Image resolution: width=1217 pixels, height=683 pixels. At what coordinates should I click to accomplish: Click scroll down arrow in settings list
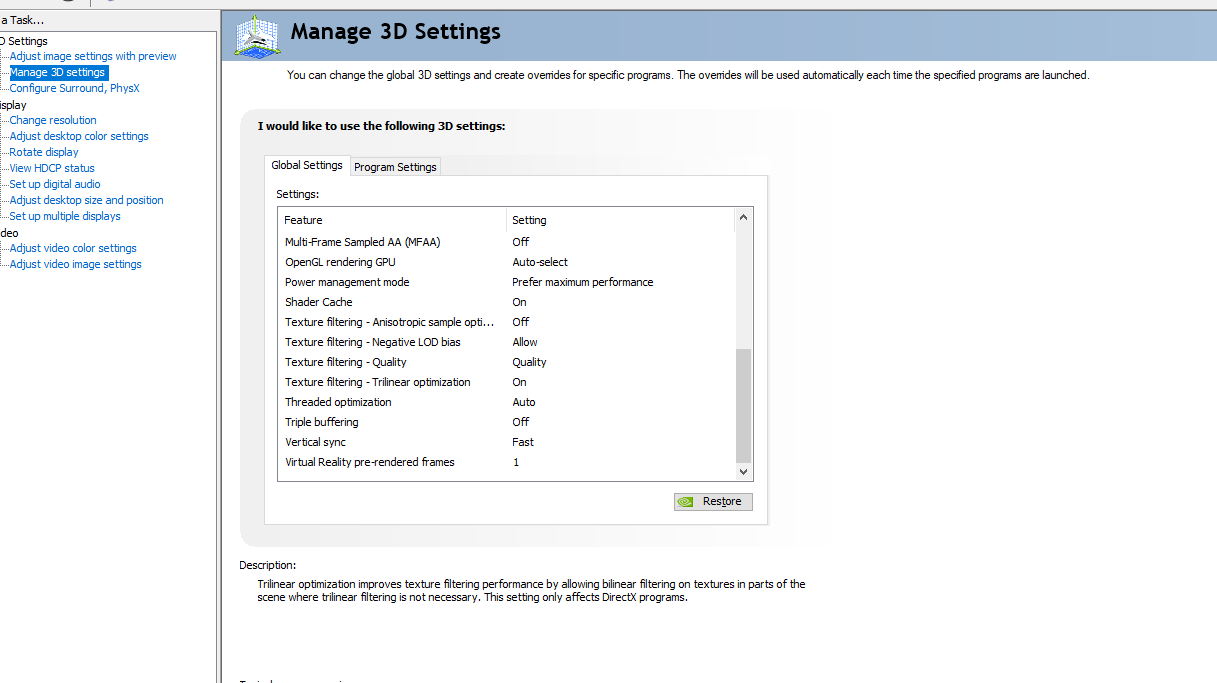click(743, 471)
